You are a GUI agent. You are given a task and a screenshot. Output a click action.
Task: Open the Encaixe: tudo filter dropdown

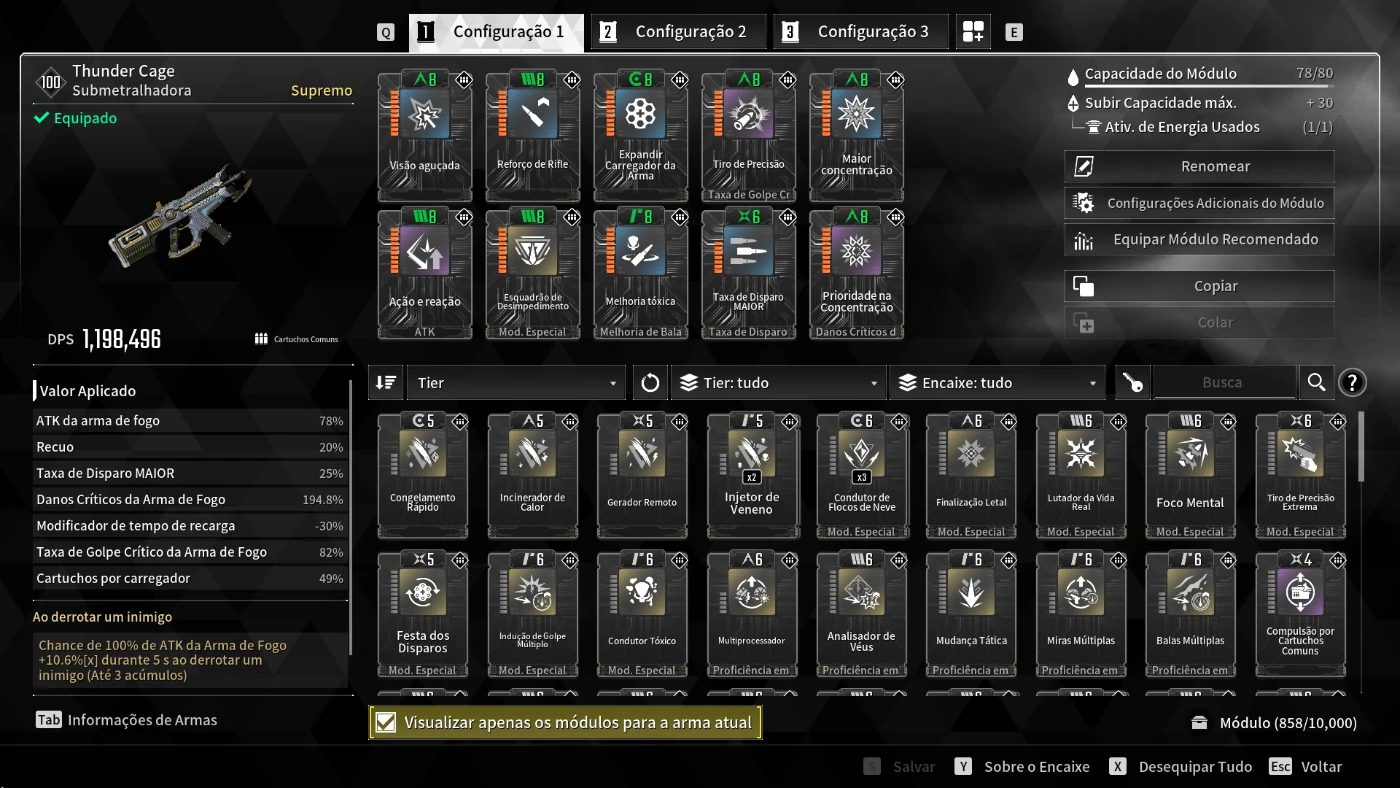coord(997,382)
